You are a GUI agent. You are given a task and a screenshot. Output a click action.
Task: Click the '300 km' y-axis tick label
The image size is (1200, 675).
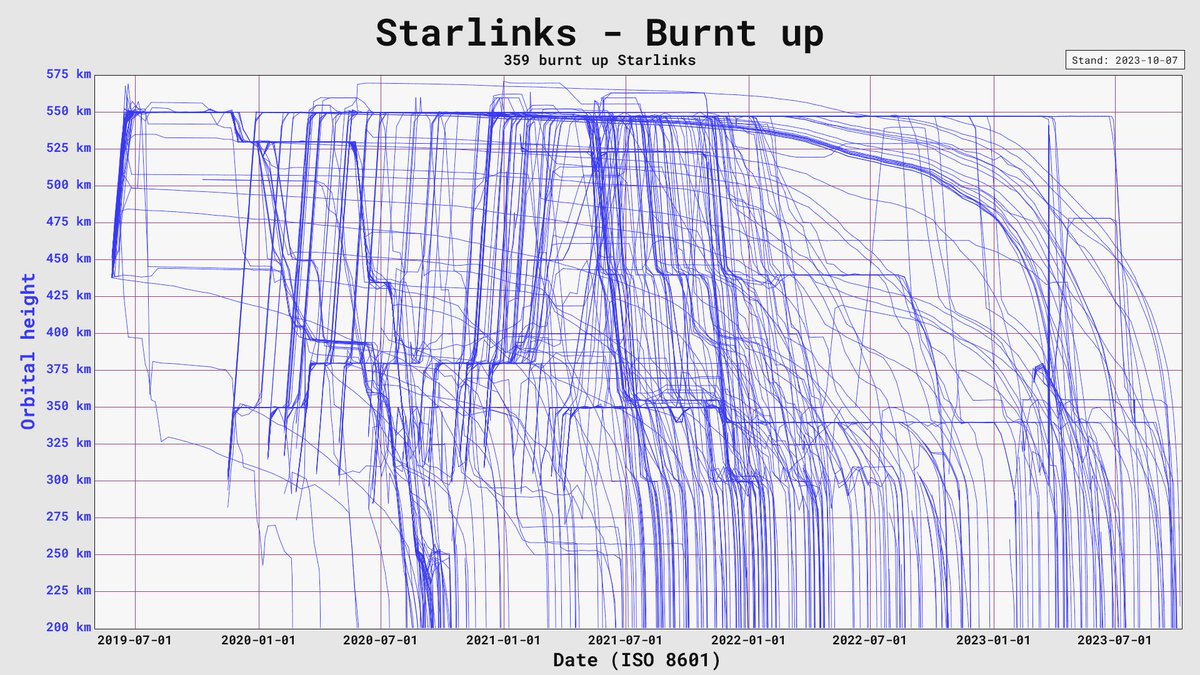tap(68, 480)
